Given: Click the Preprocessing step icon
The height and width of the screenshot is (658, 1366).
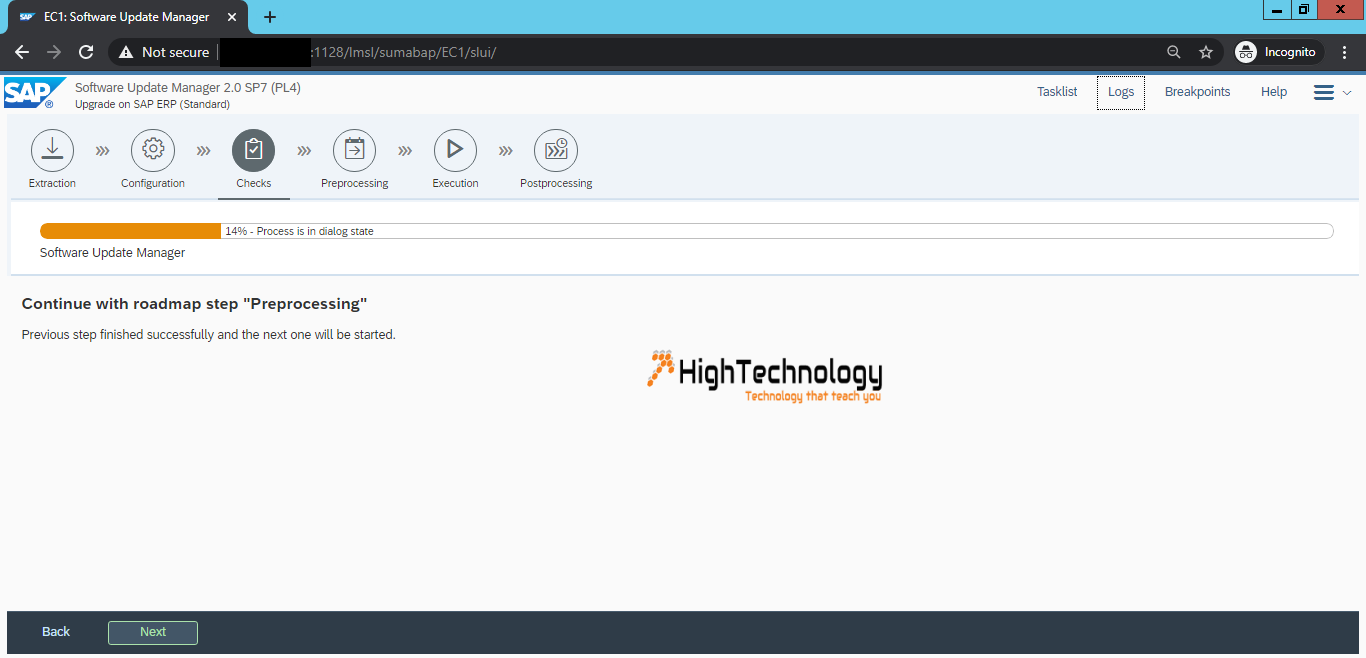Looking at the screenshot, I should click(355, 150).
